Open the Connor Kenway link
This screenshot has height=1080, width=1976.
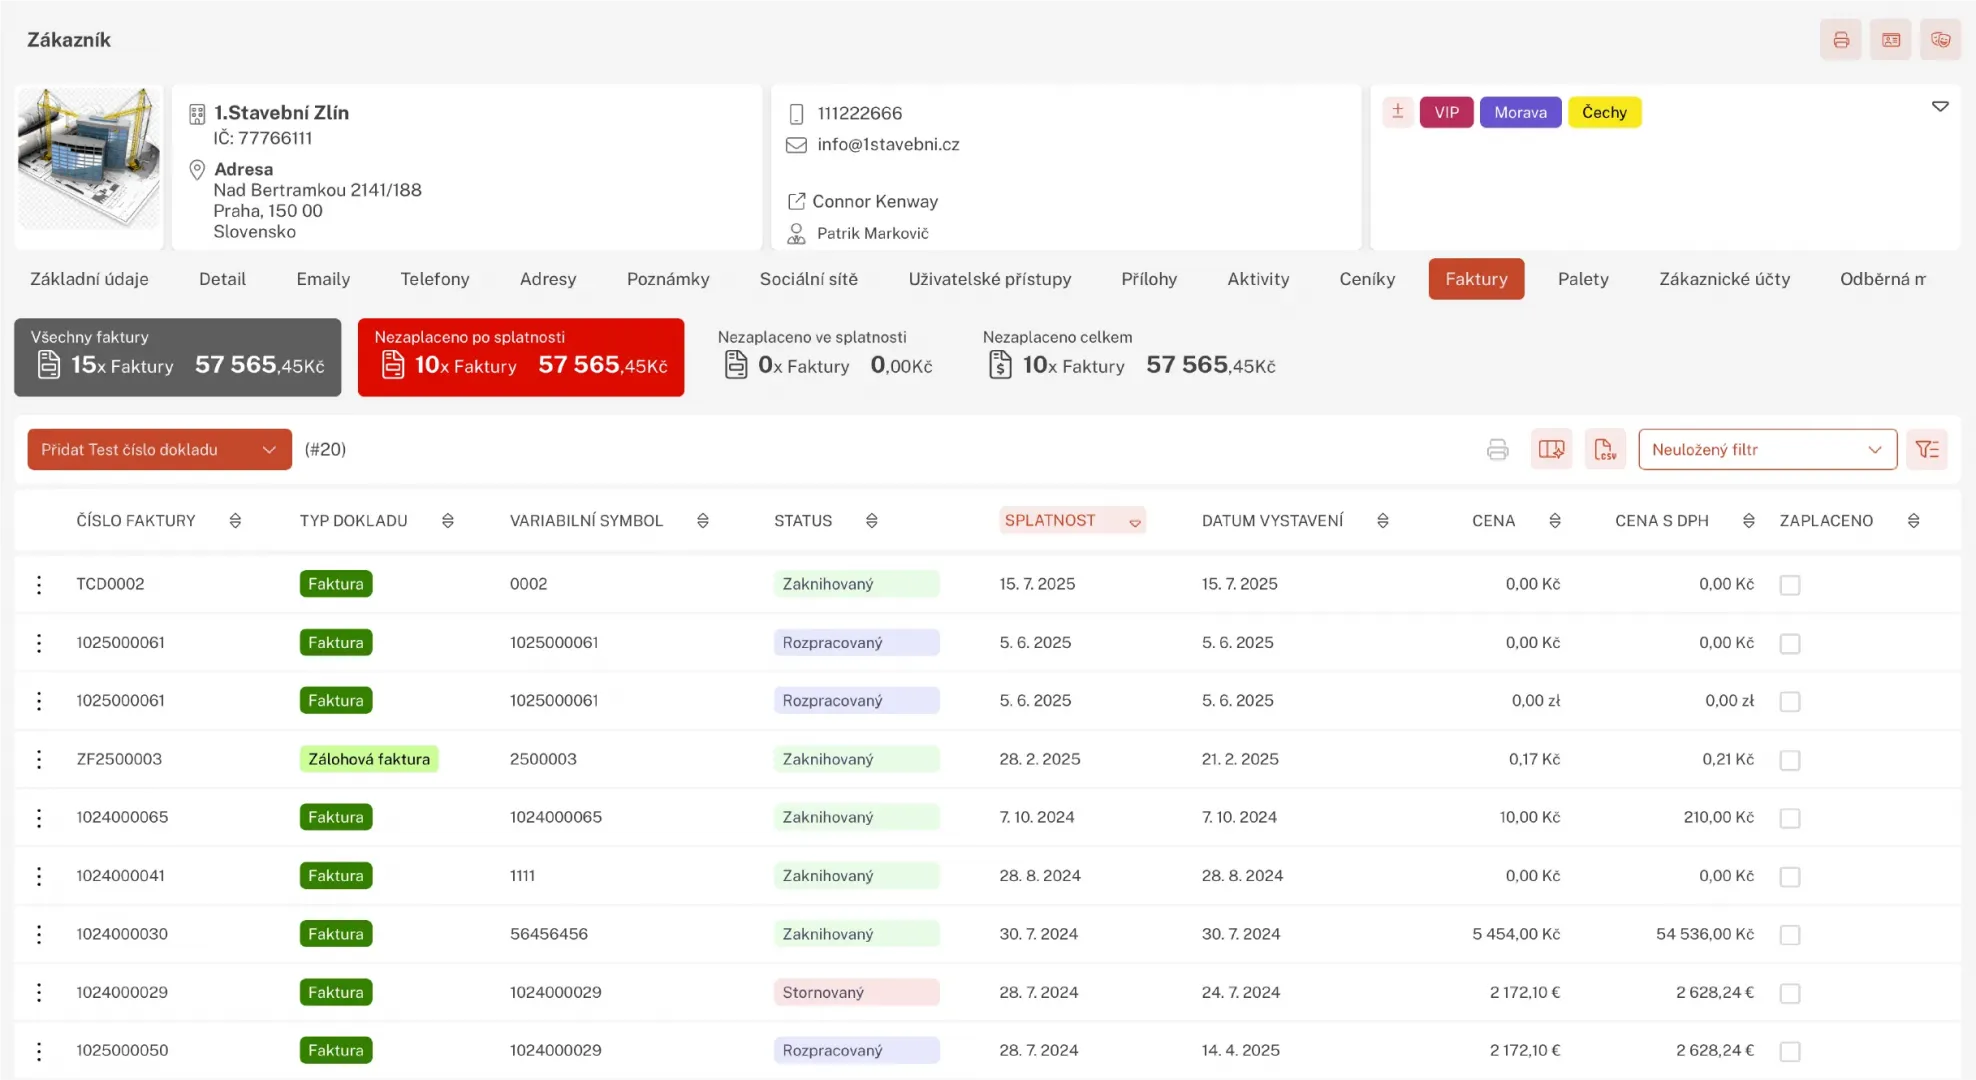874,201
